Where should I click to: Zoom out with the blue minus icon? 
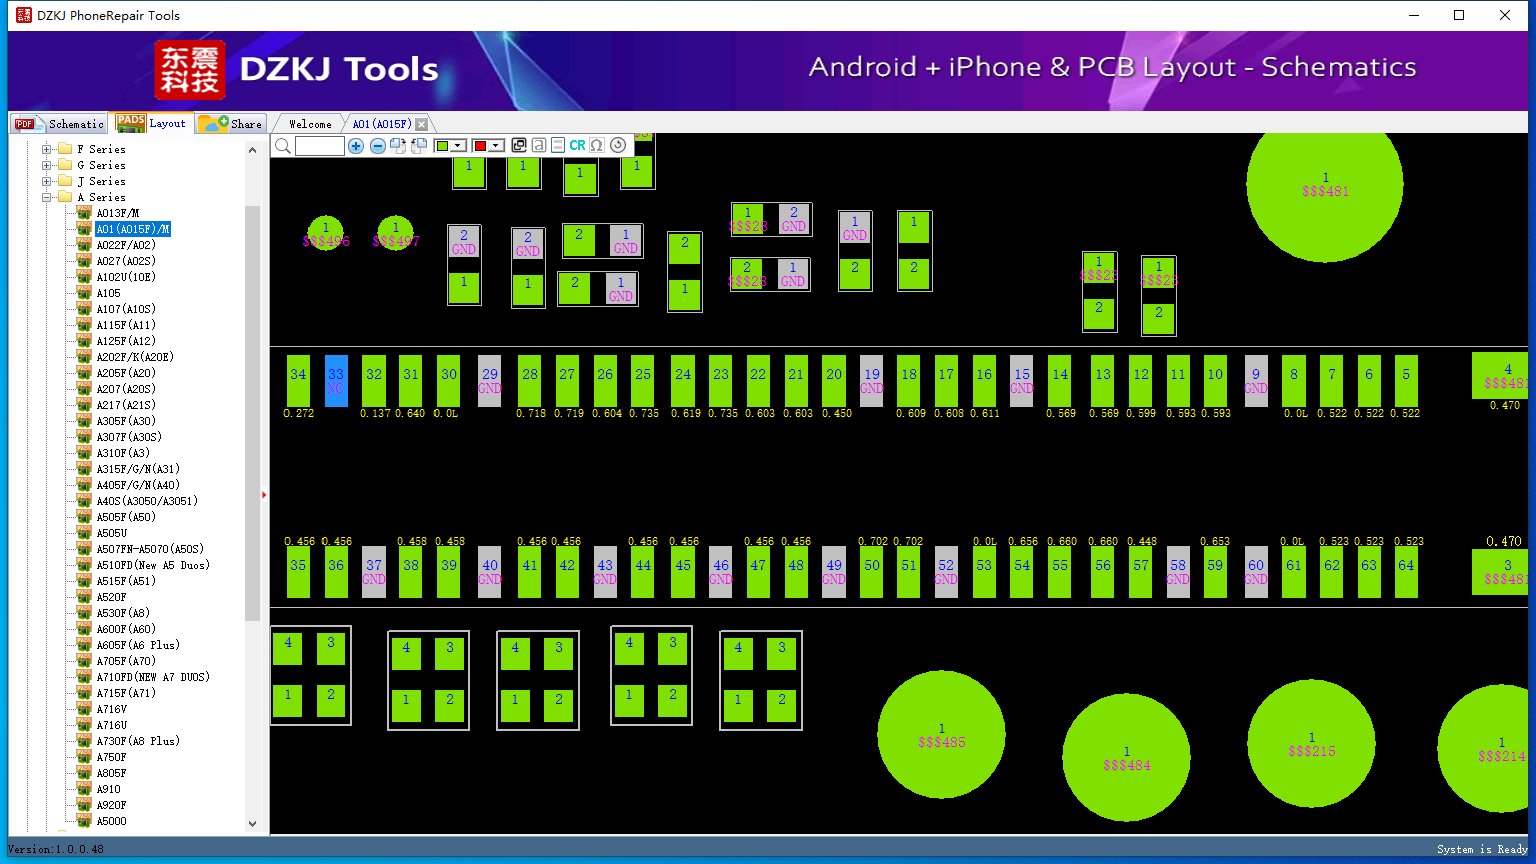coord(378,146)
